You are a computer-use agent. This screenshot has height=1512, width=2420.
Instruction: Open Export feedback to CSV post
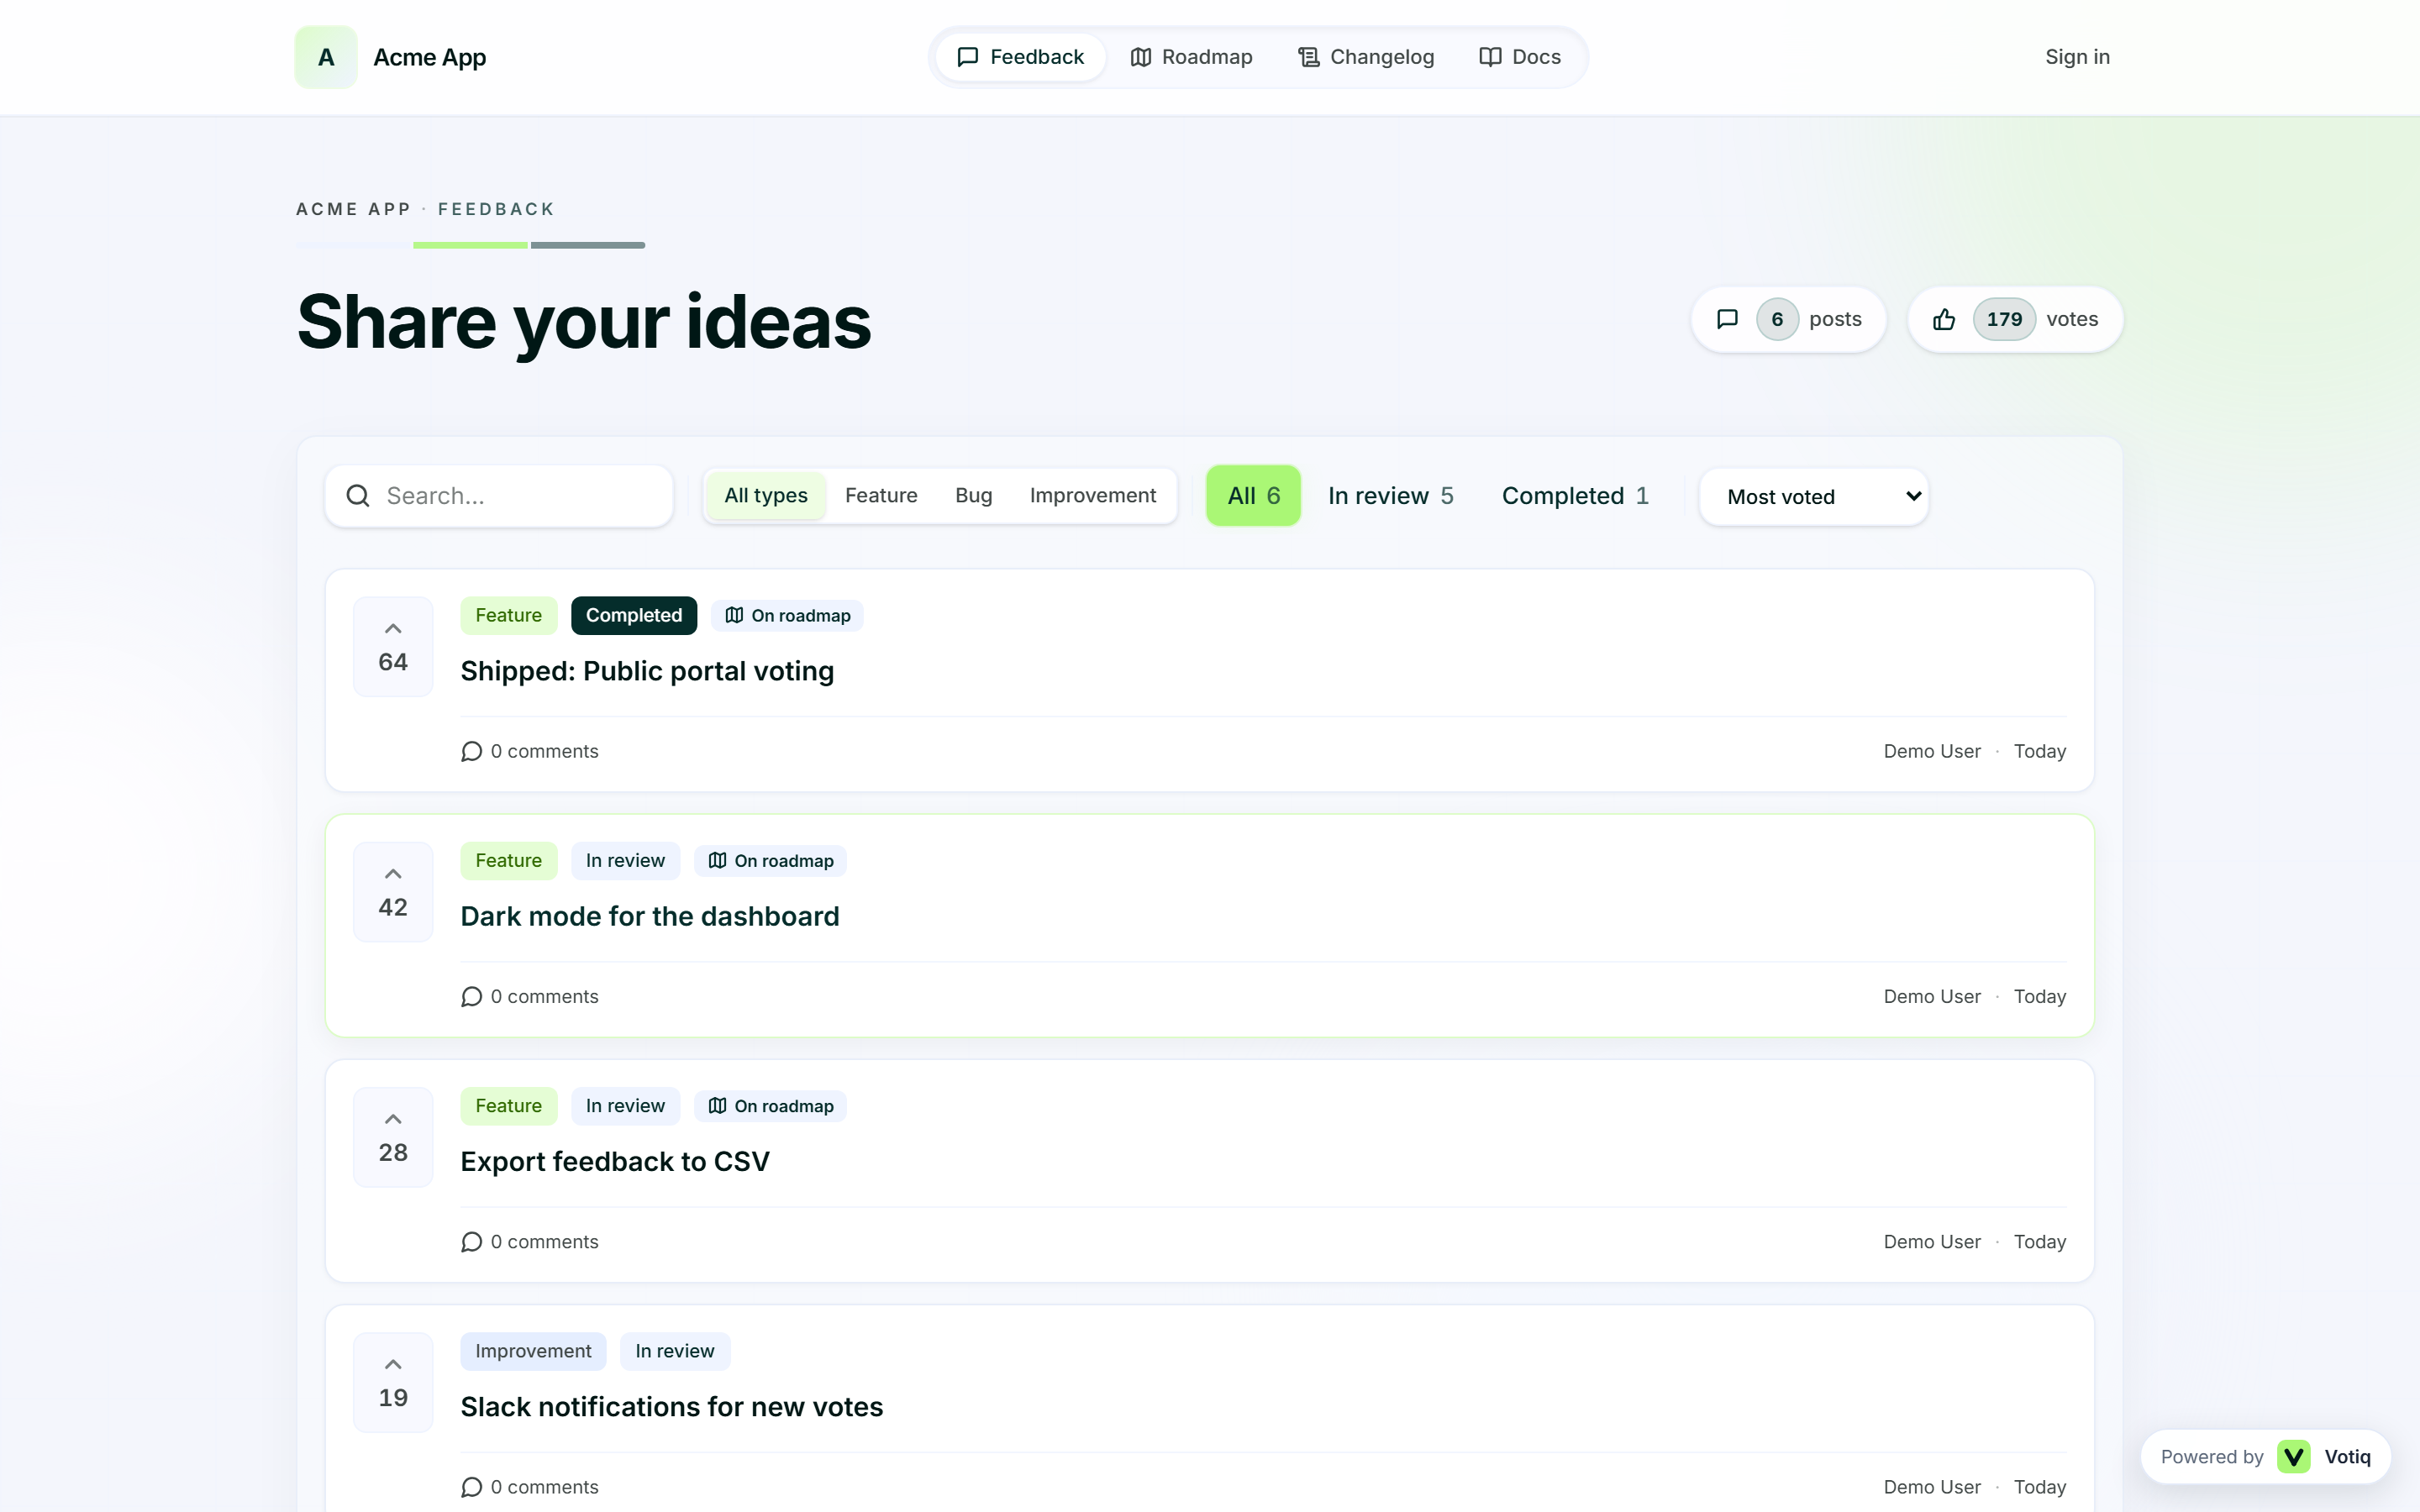click(615, 1161)
